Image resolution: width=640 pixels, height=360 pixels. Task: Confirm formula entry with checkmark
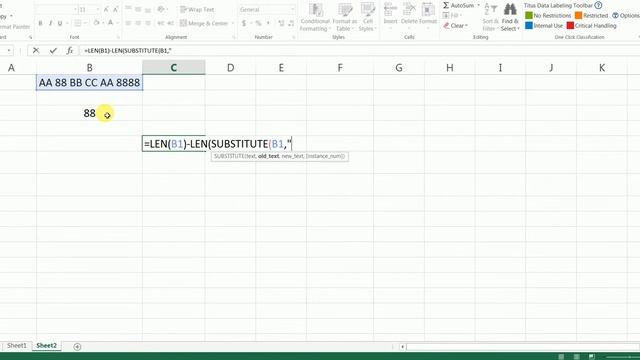pyautogui.click(x=53, y=51)
